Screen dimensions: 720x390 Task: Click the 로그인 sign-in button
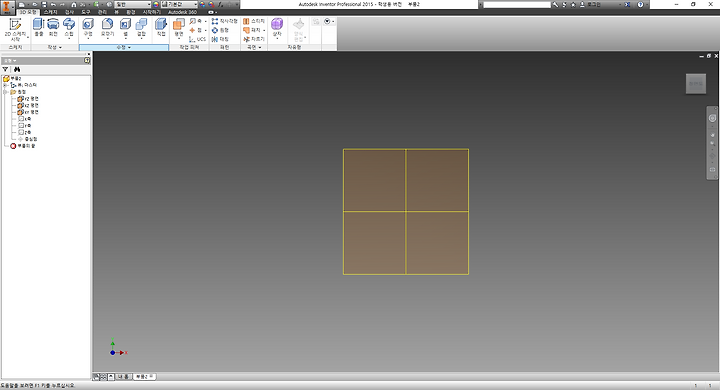click(x=590, y=5)
